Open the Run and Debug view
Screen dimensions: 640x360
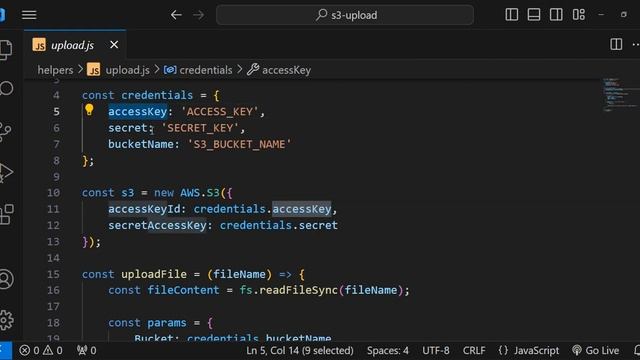[6, 172]
